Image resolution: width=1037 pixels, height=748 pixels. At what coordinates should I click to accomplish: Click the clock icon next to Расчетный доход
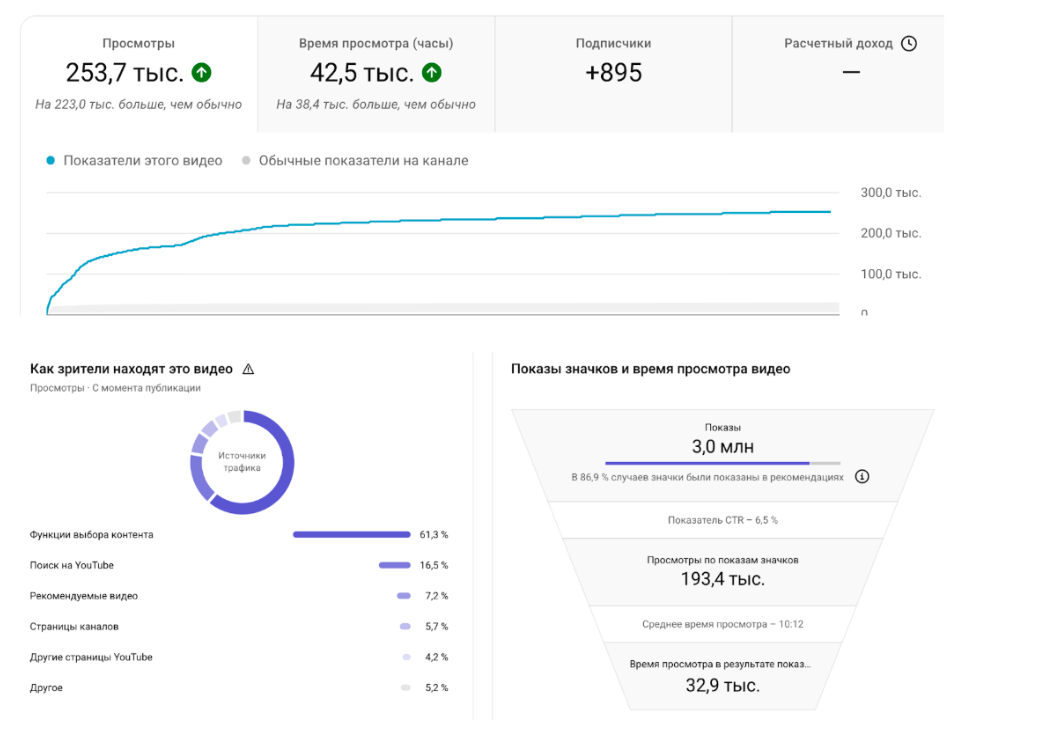click(x=909, y=44)
